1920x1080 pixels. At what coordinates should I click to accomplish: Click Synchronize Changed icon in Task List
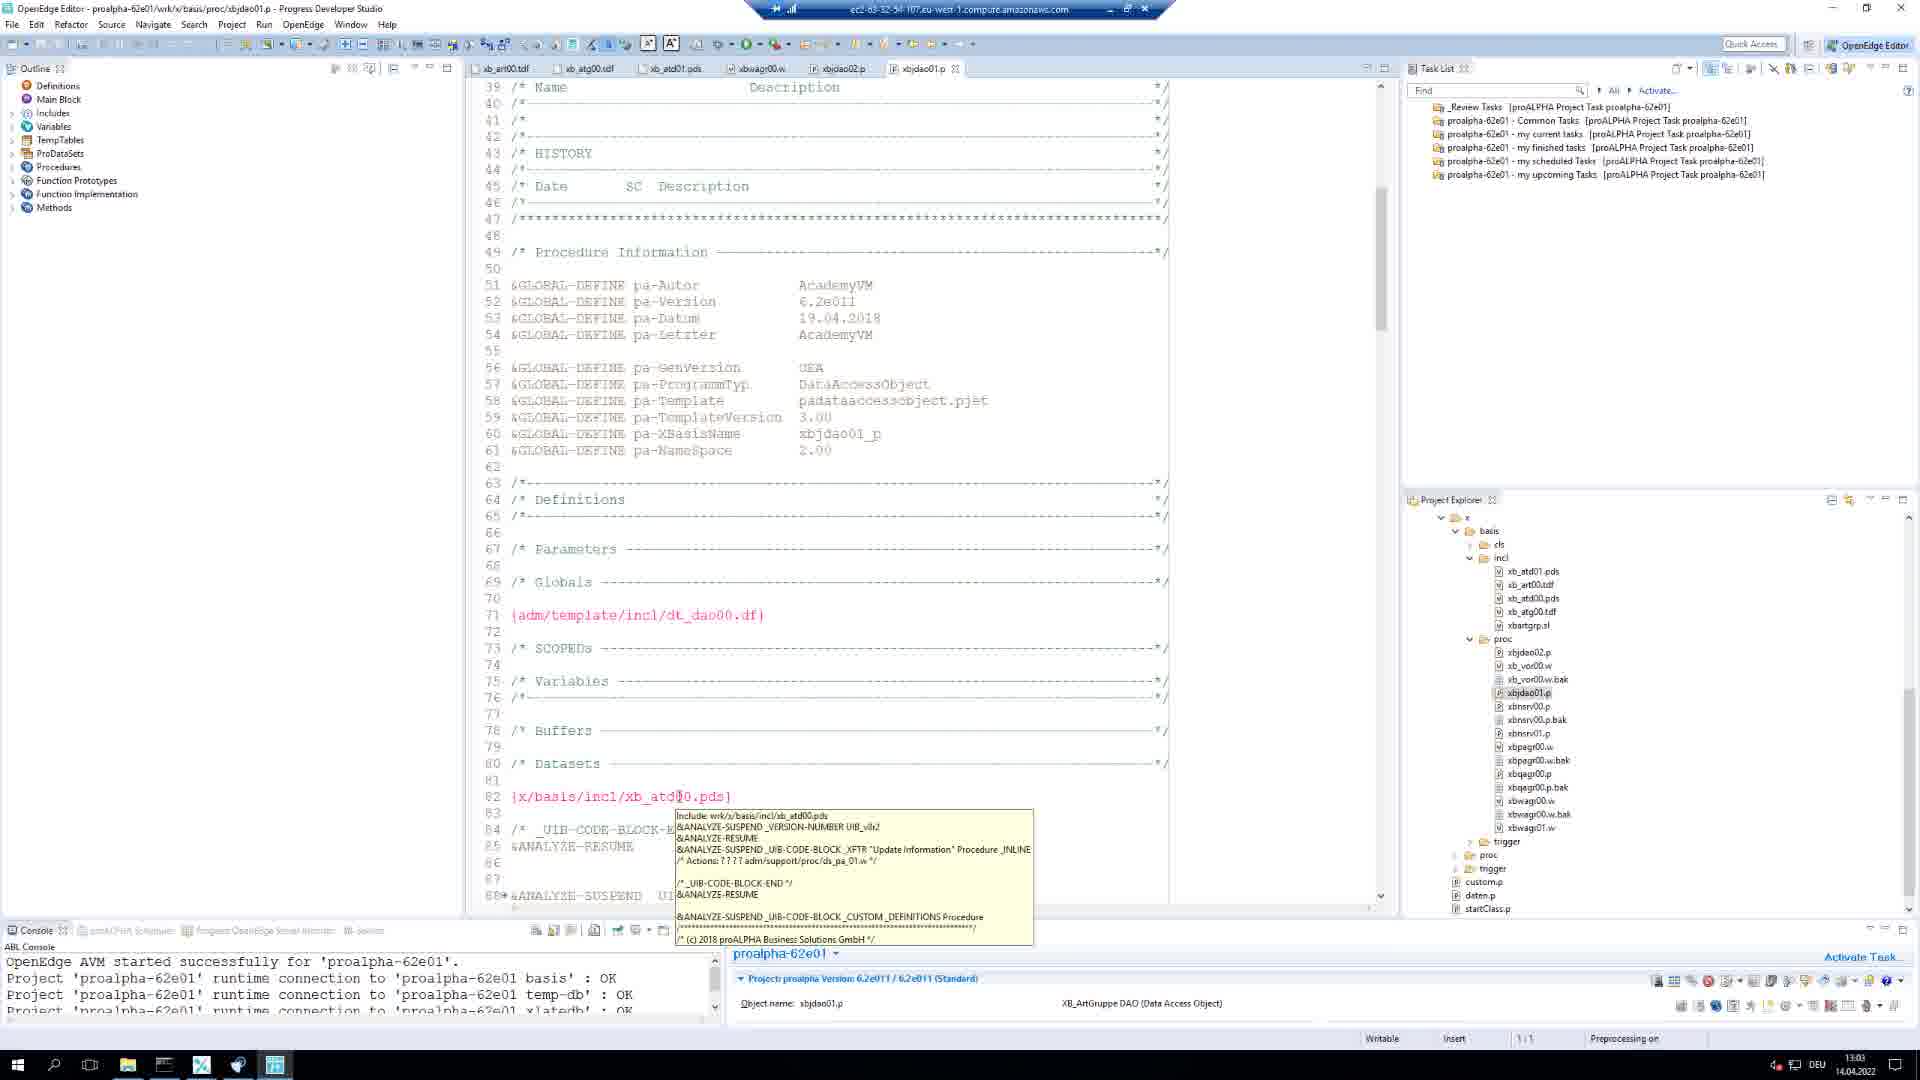pyautogui.click(x=1832, y=68)
